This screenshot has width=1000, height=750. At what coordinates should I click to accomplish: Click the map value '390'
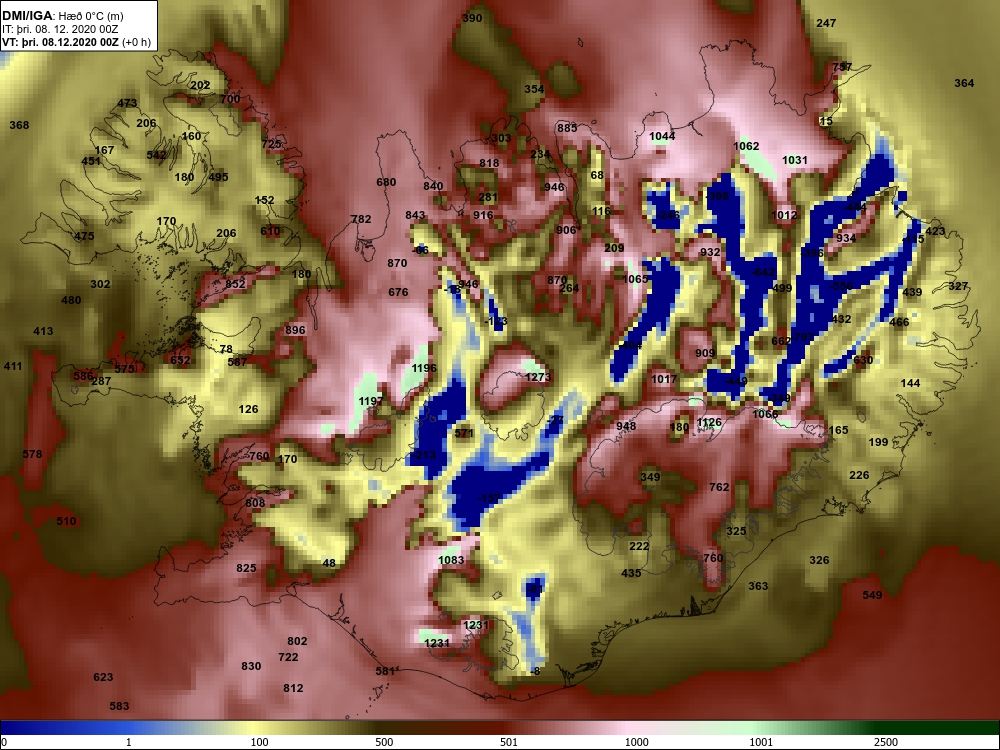coord(472,18)
